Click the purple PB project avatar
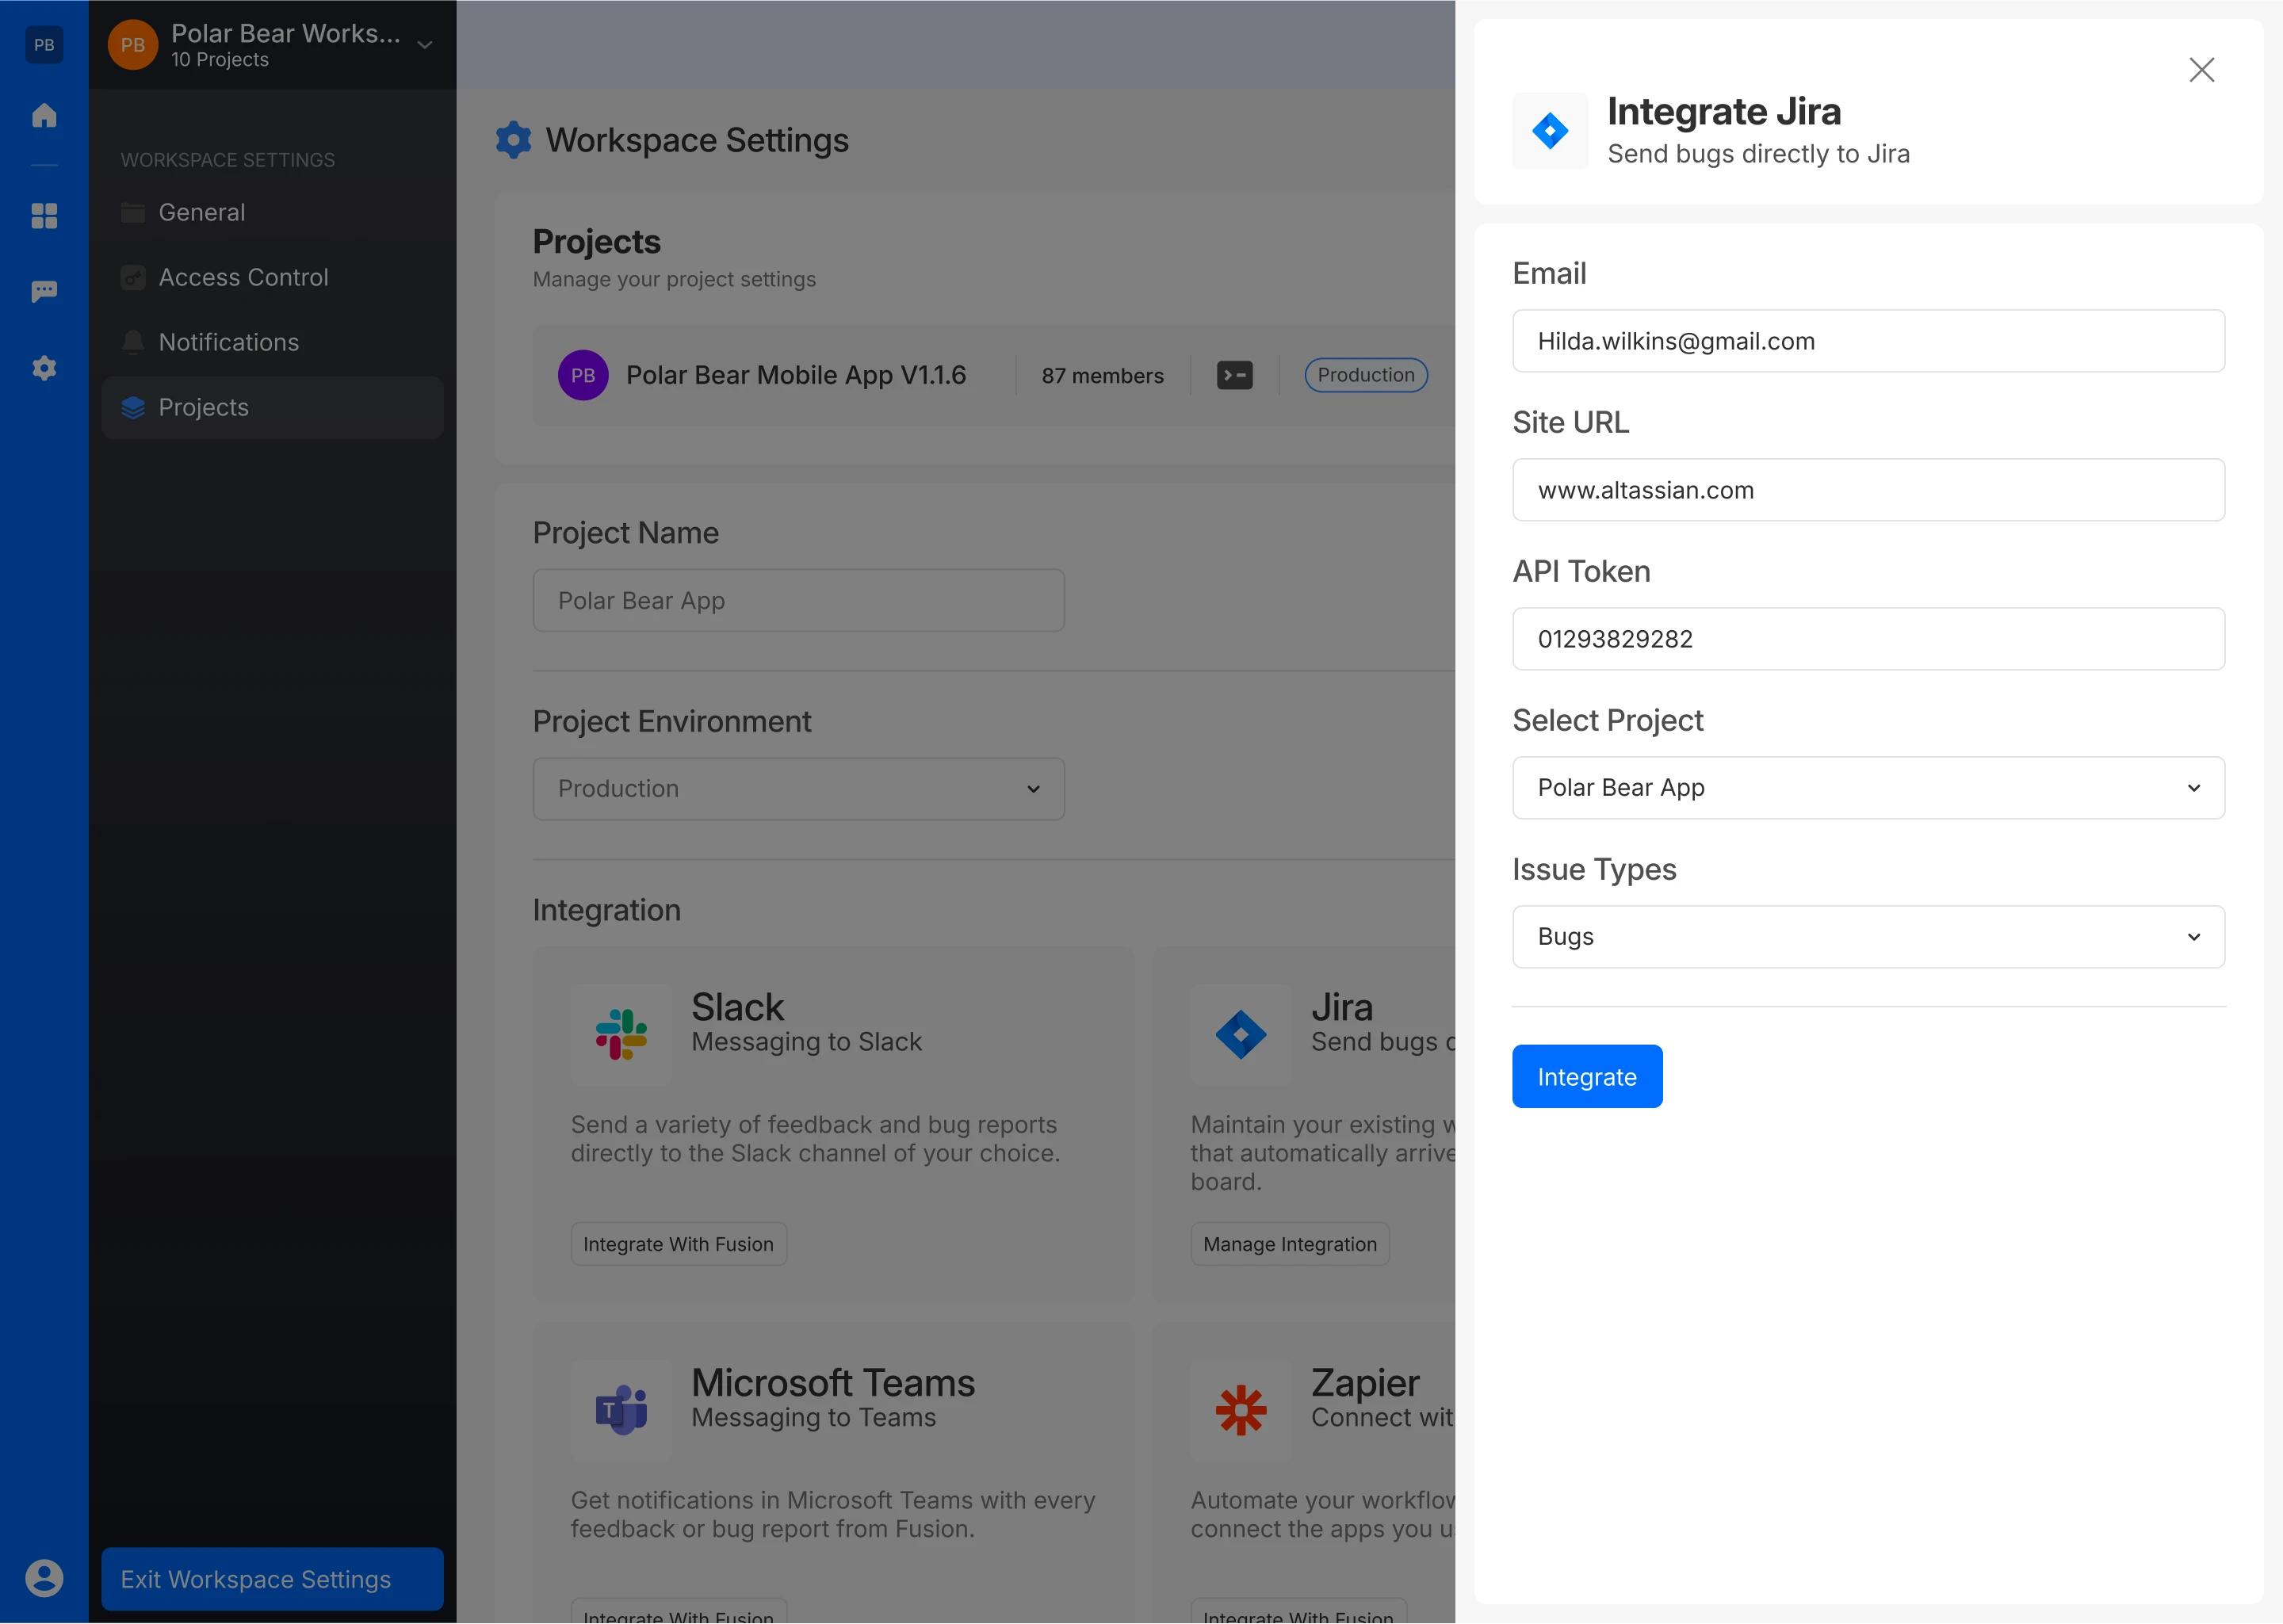The width and height of the screenshot is (2283, 1624). pyautogui.click(x=583, y=375)
